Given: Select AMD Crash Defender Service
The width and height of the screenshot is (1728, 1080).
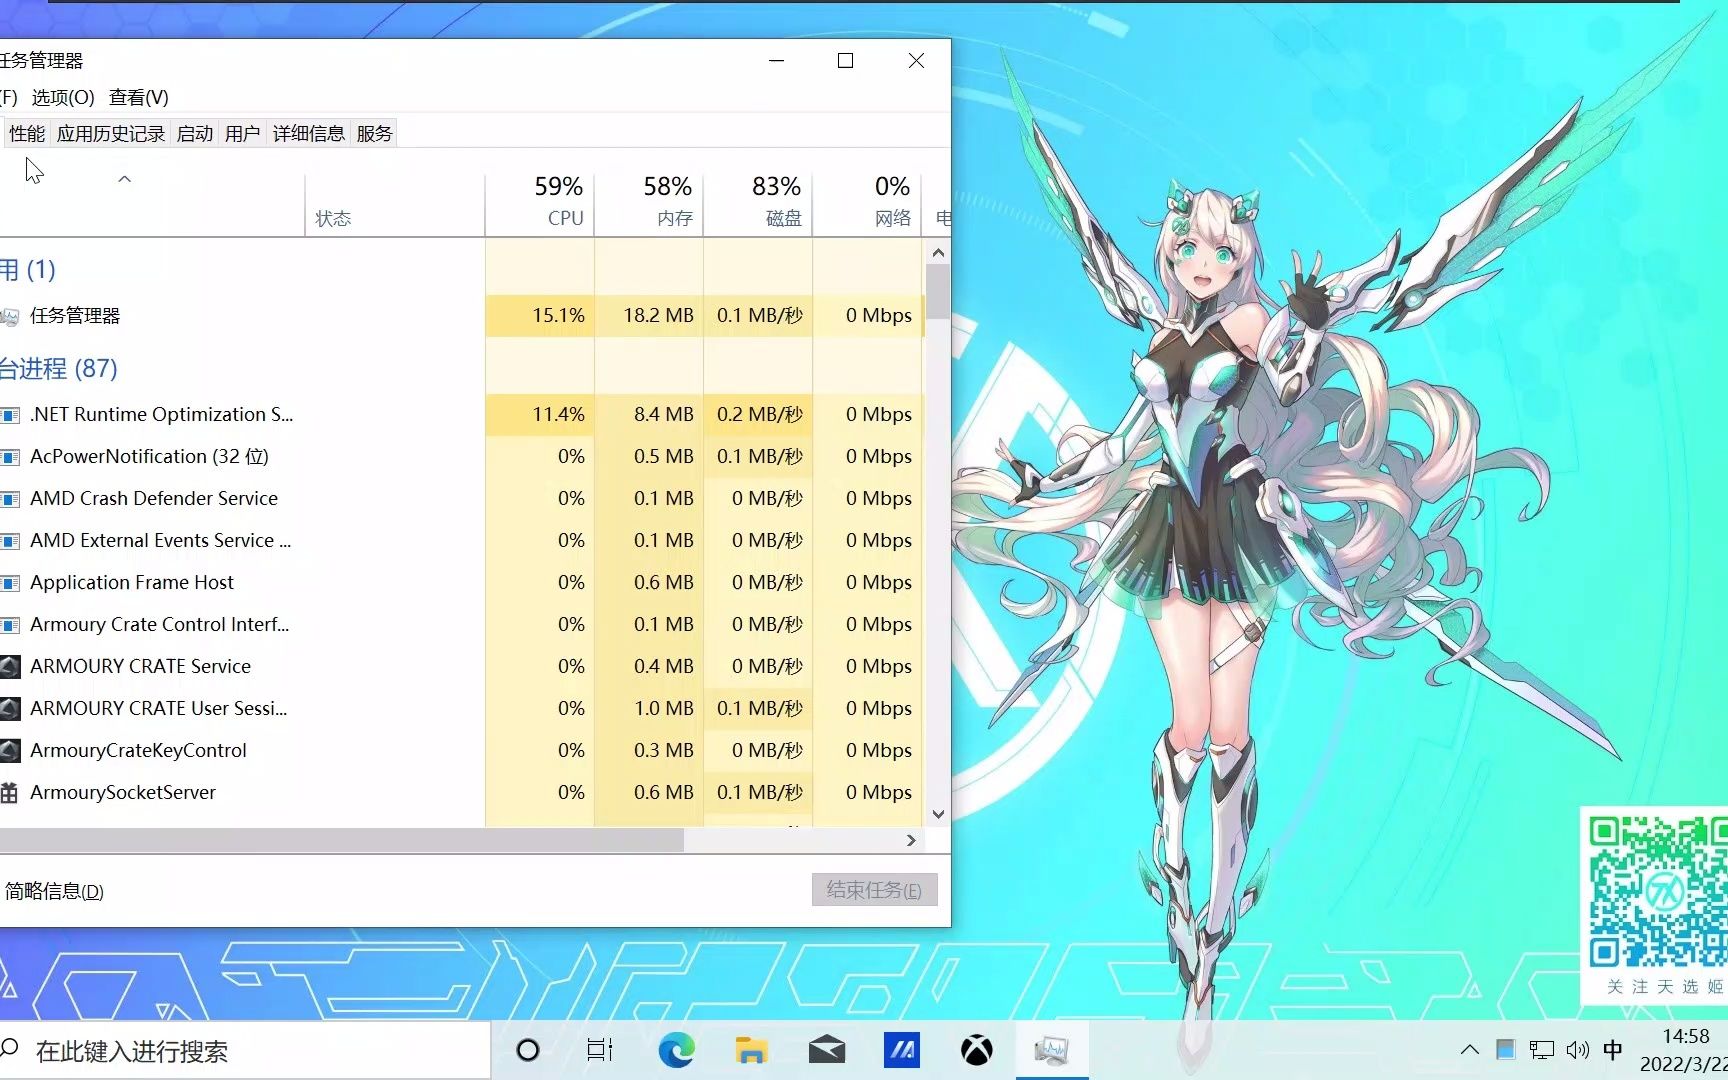Looking at the screenshot, I should [460, 498].
